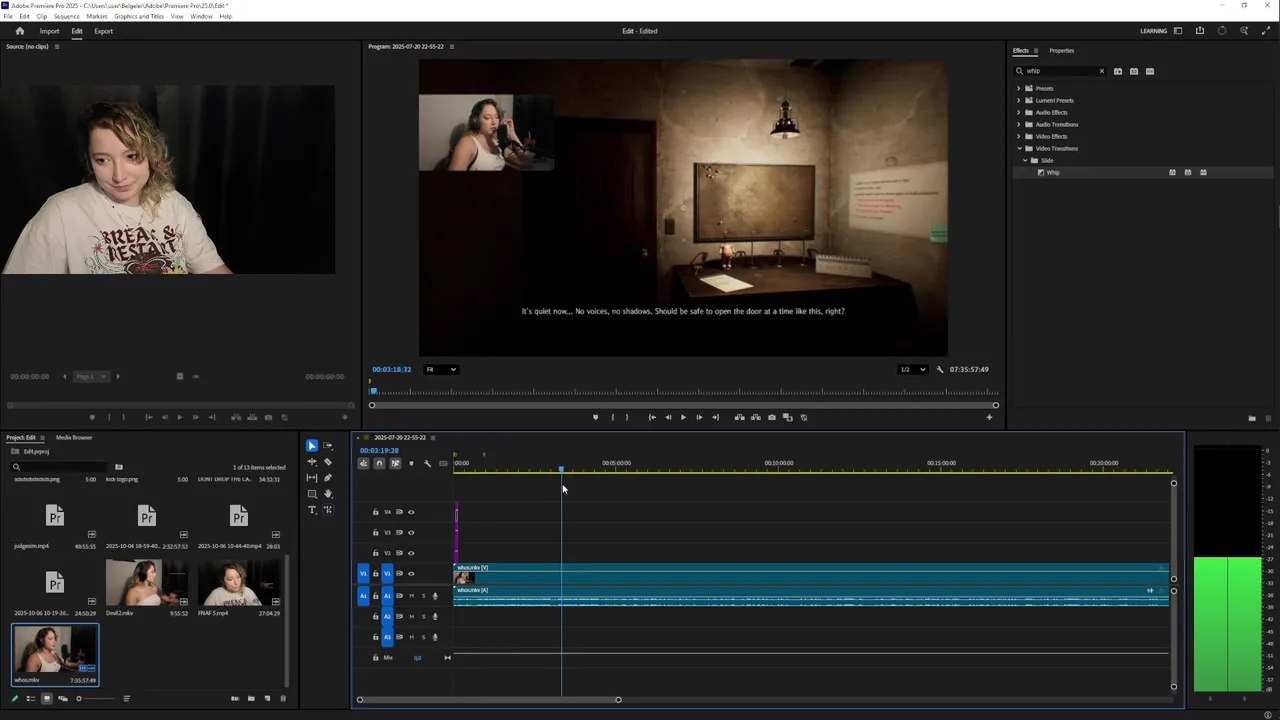The height and width of the screenshot is (720, 1280).
Task: Mute audio track A1
Action: click(411, 596)
